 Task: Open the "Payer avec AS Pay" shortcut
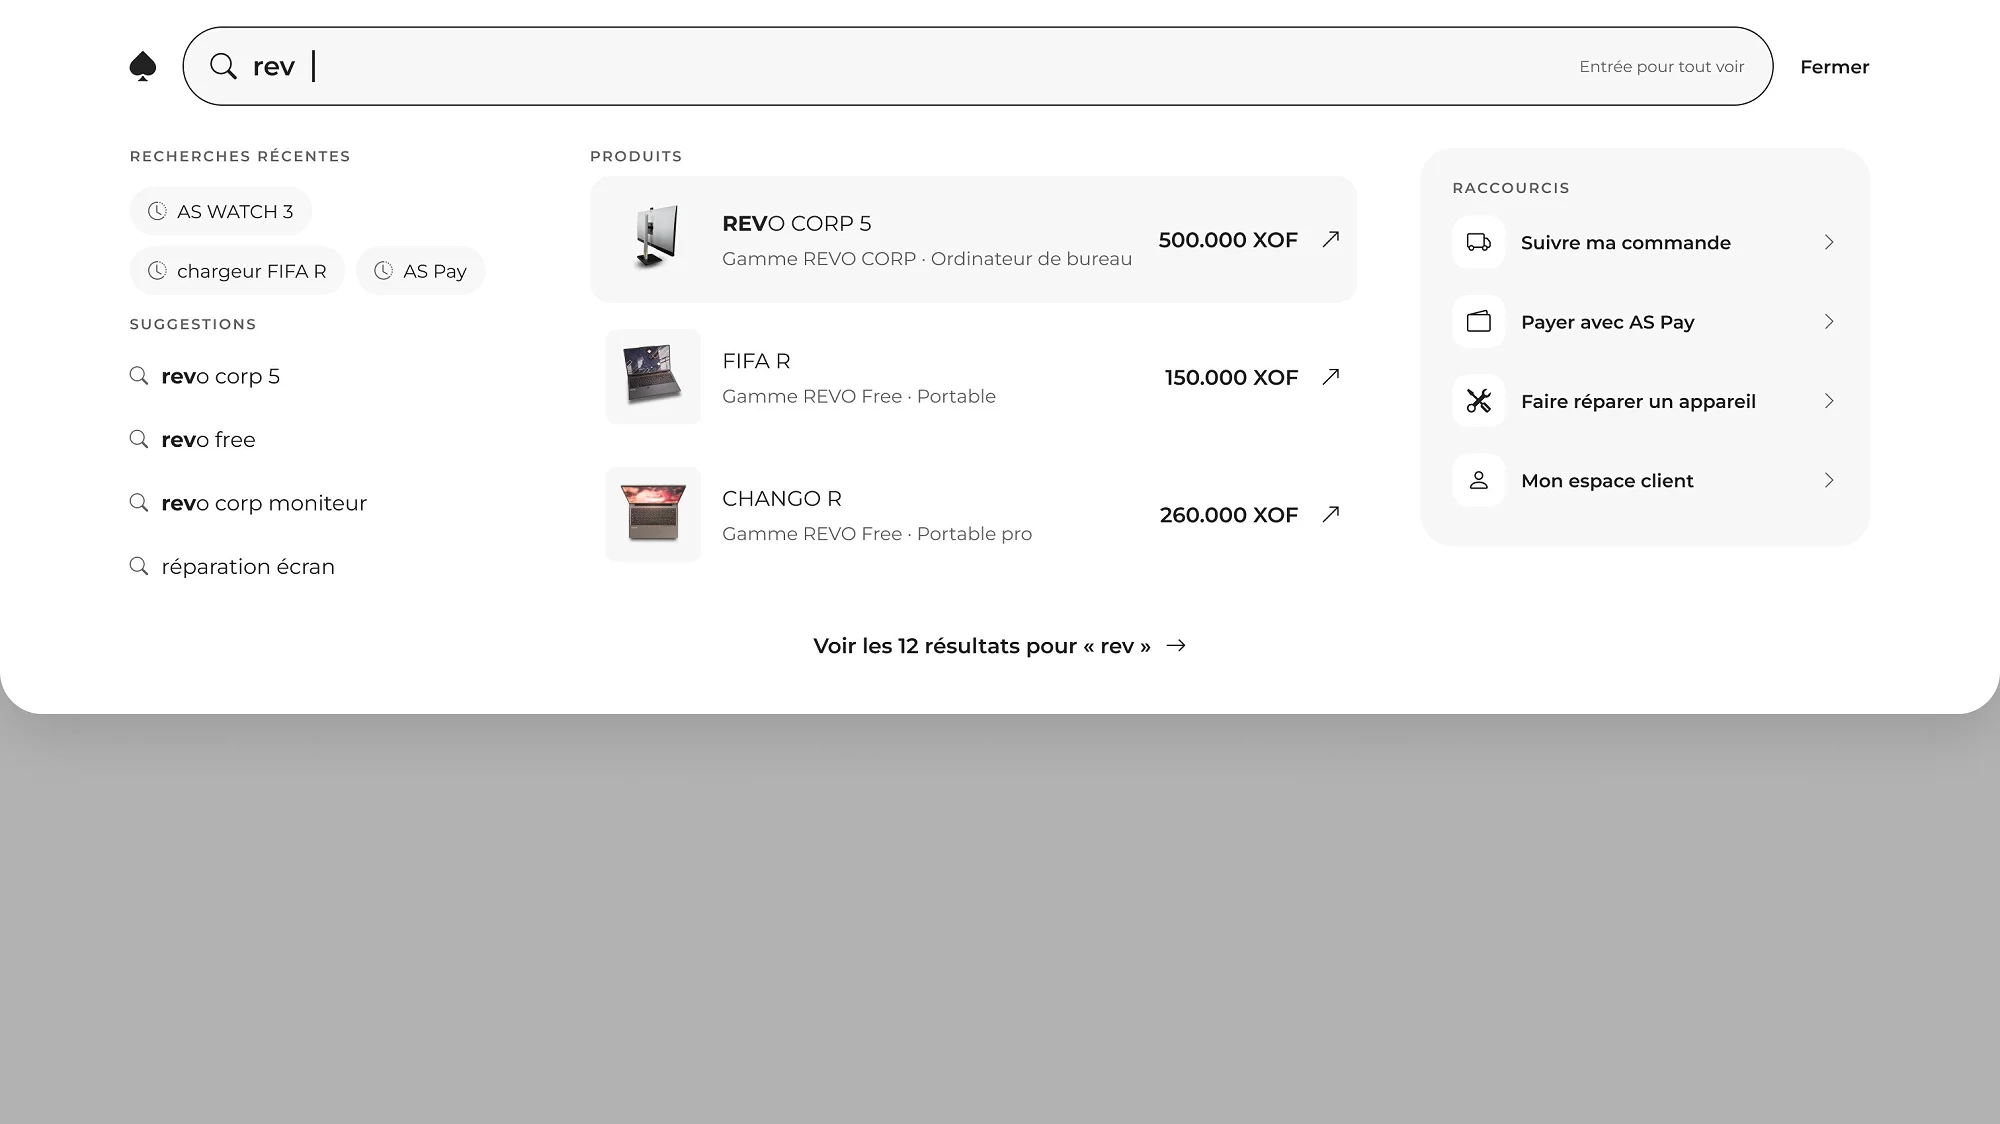(1645, 322)
